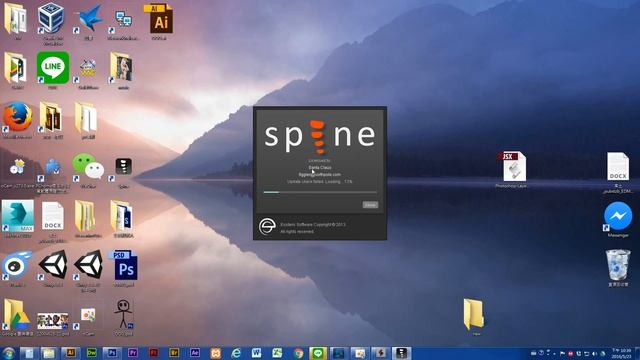The width and height of the screenshot is (640, 360).
Task: Open the stick figure PSD file
Action: (123, 314)
